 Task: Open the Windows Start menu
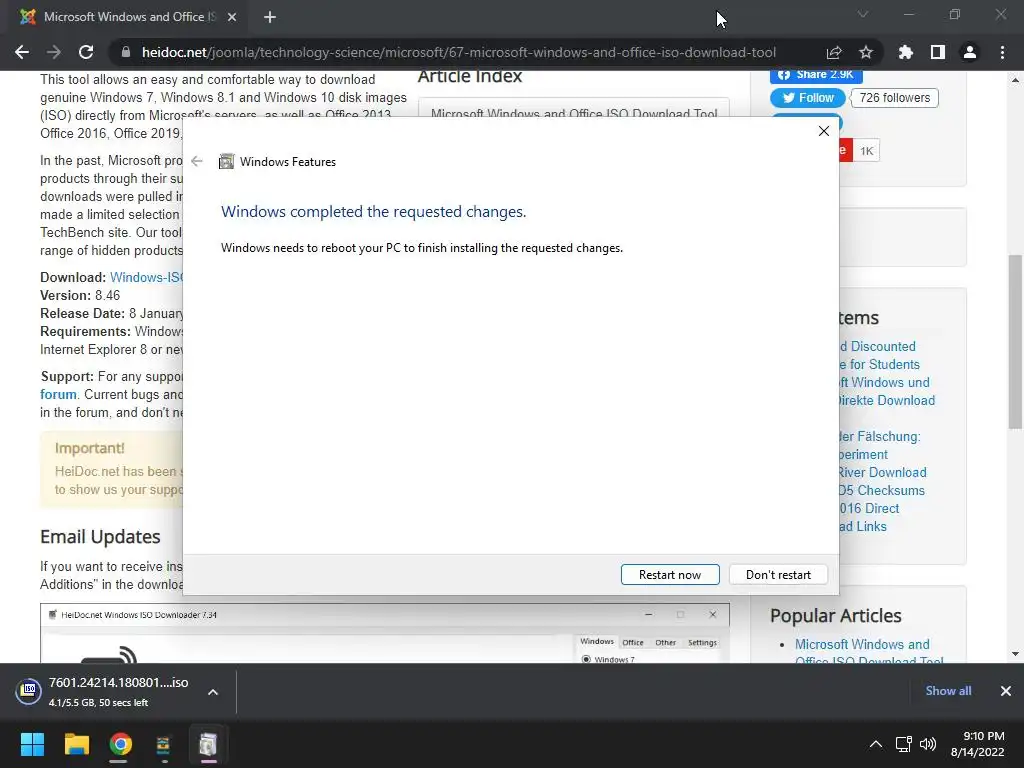(32, 744)
